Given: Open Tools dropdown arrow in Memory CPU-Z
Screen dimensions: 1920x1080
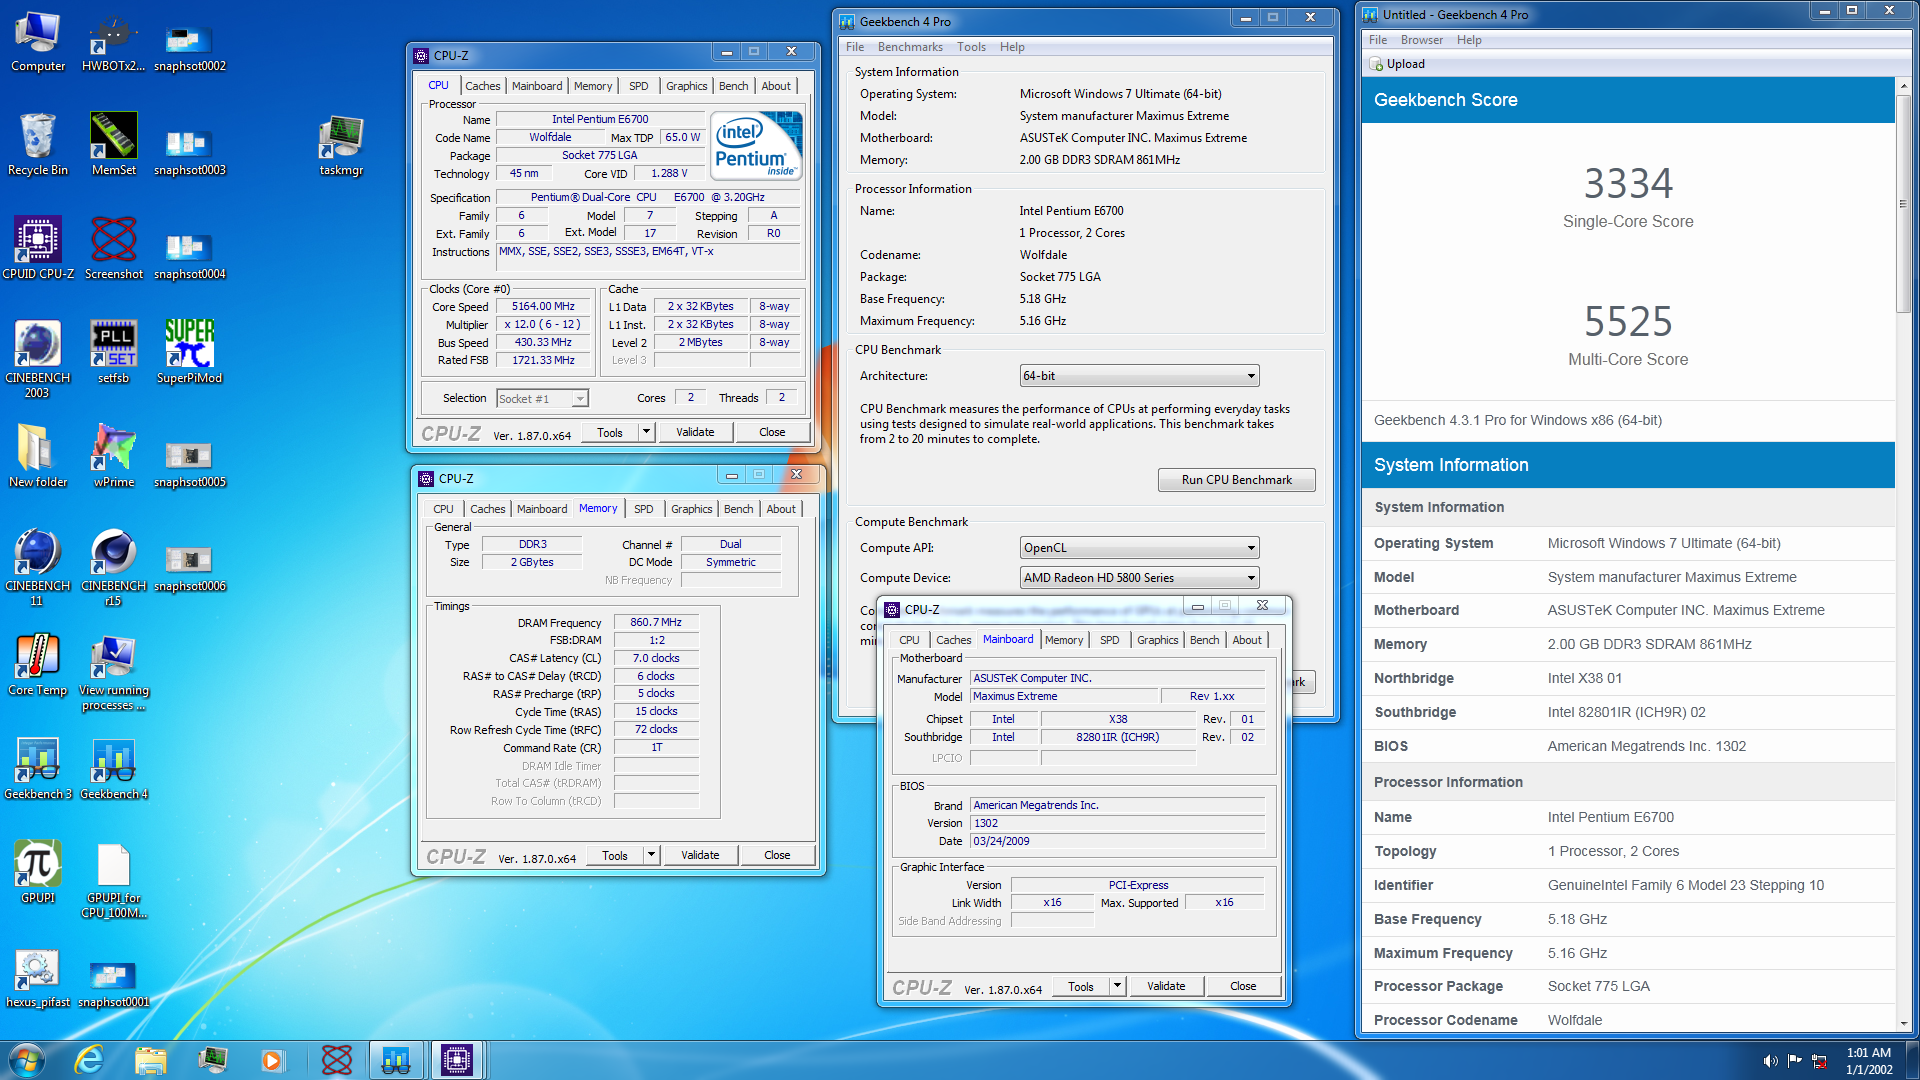Looking at the screenshot, I should coord(652,855).
